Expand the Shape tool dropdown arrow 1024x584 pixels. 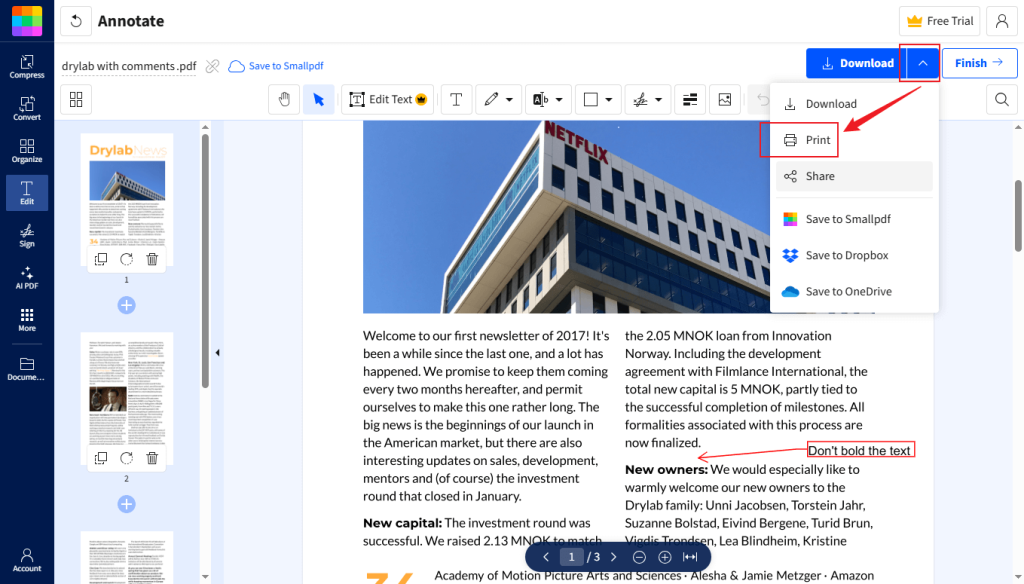click(x=607, y=99)
